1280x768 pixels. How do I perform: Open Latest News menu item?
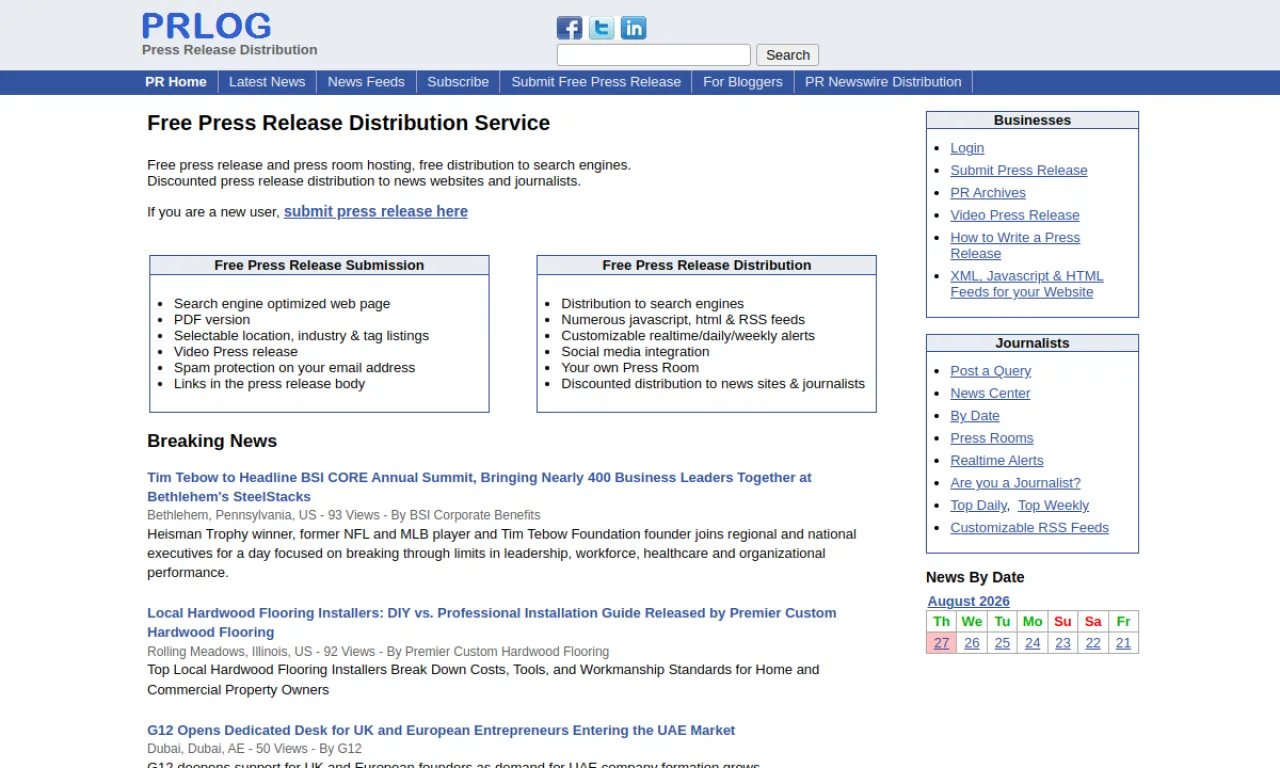point(267,82)
